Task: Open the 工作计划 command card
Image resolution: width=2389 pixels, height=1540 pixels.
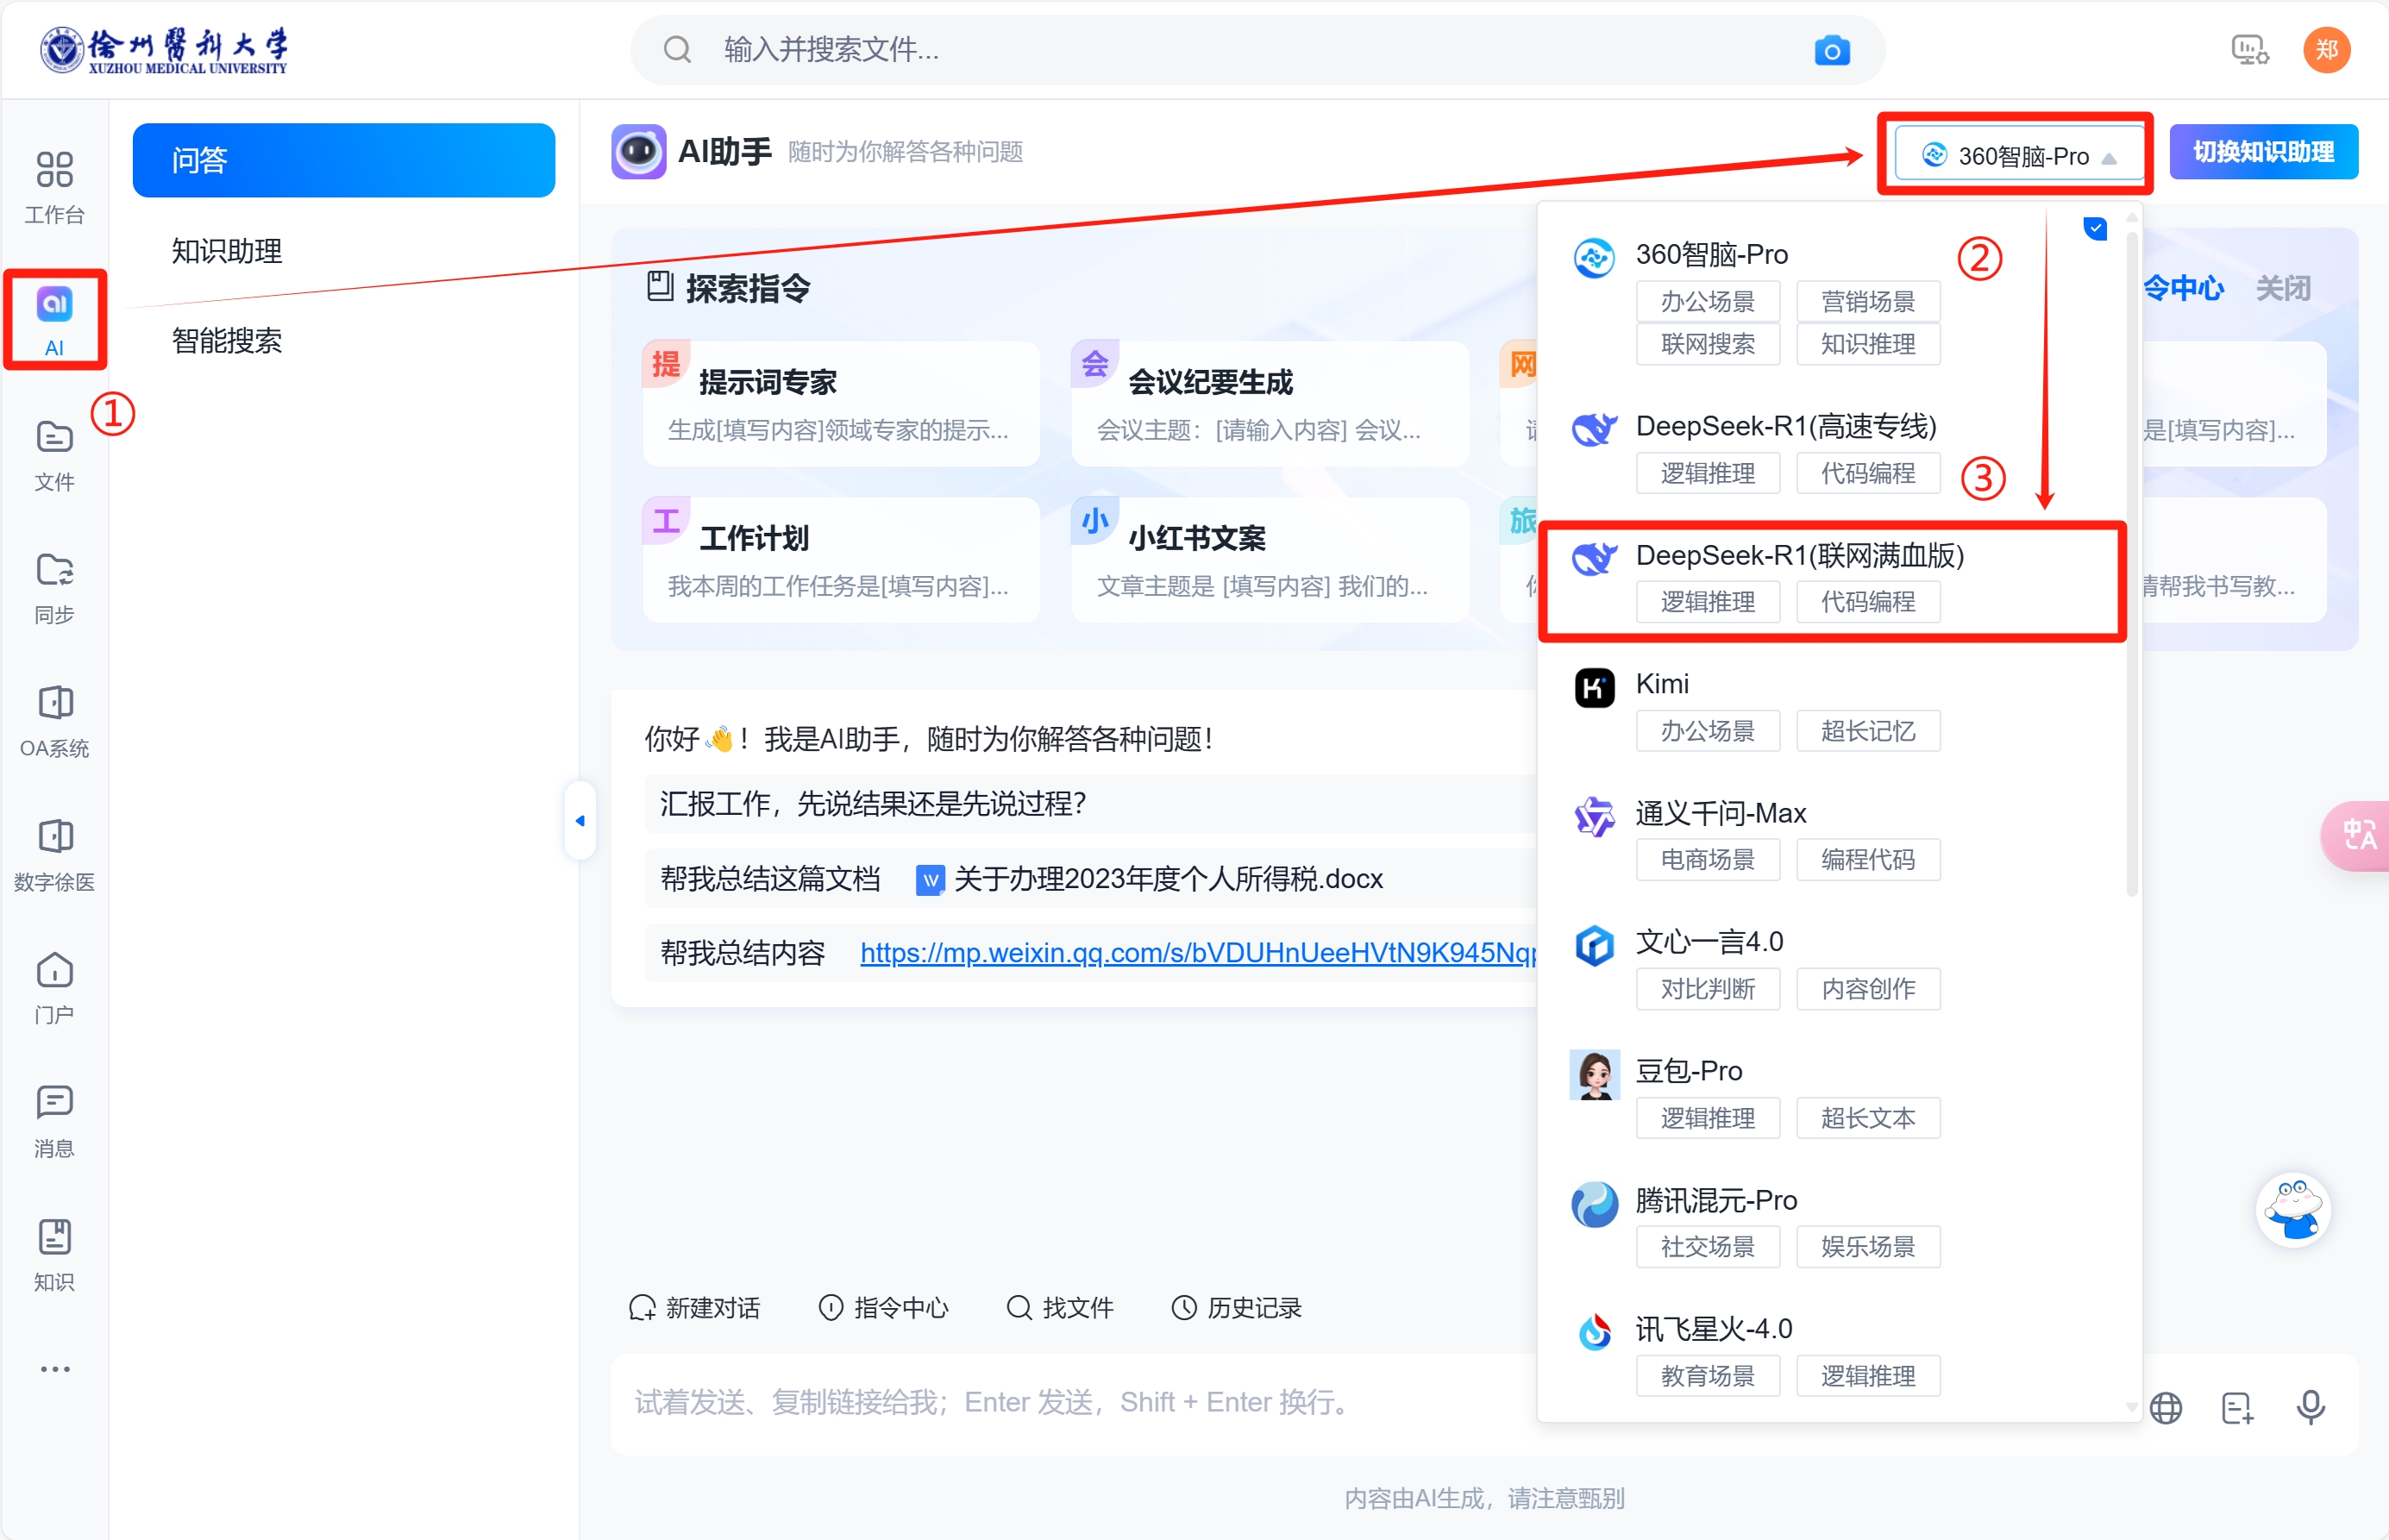Action: pos(841,560)
